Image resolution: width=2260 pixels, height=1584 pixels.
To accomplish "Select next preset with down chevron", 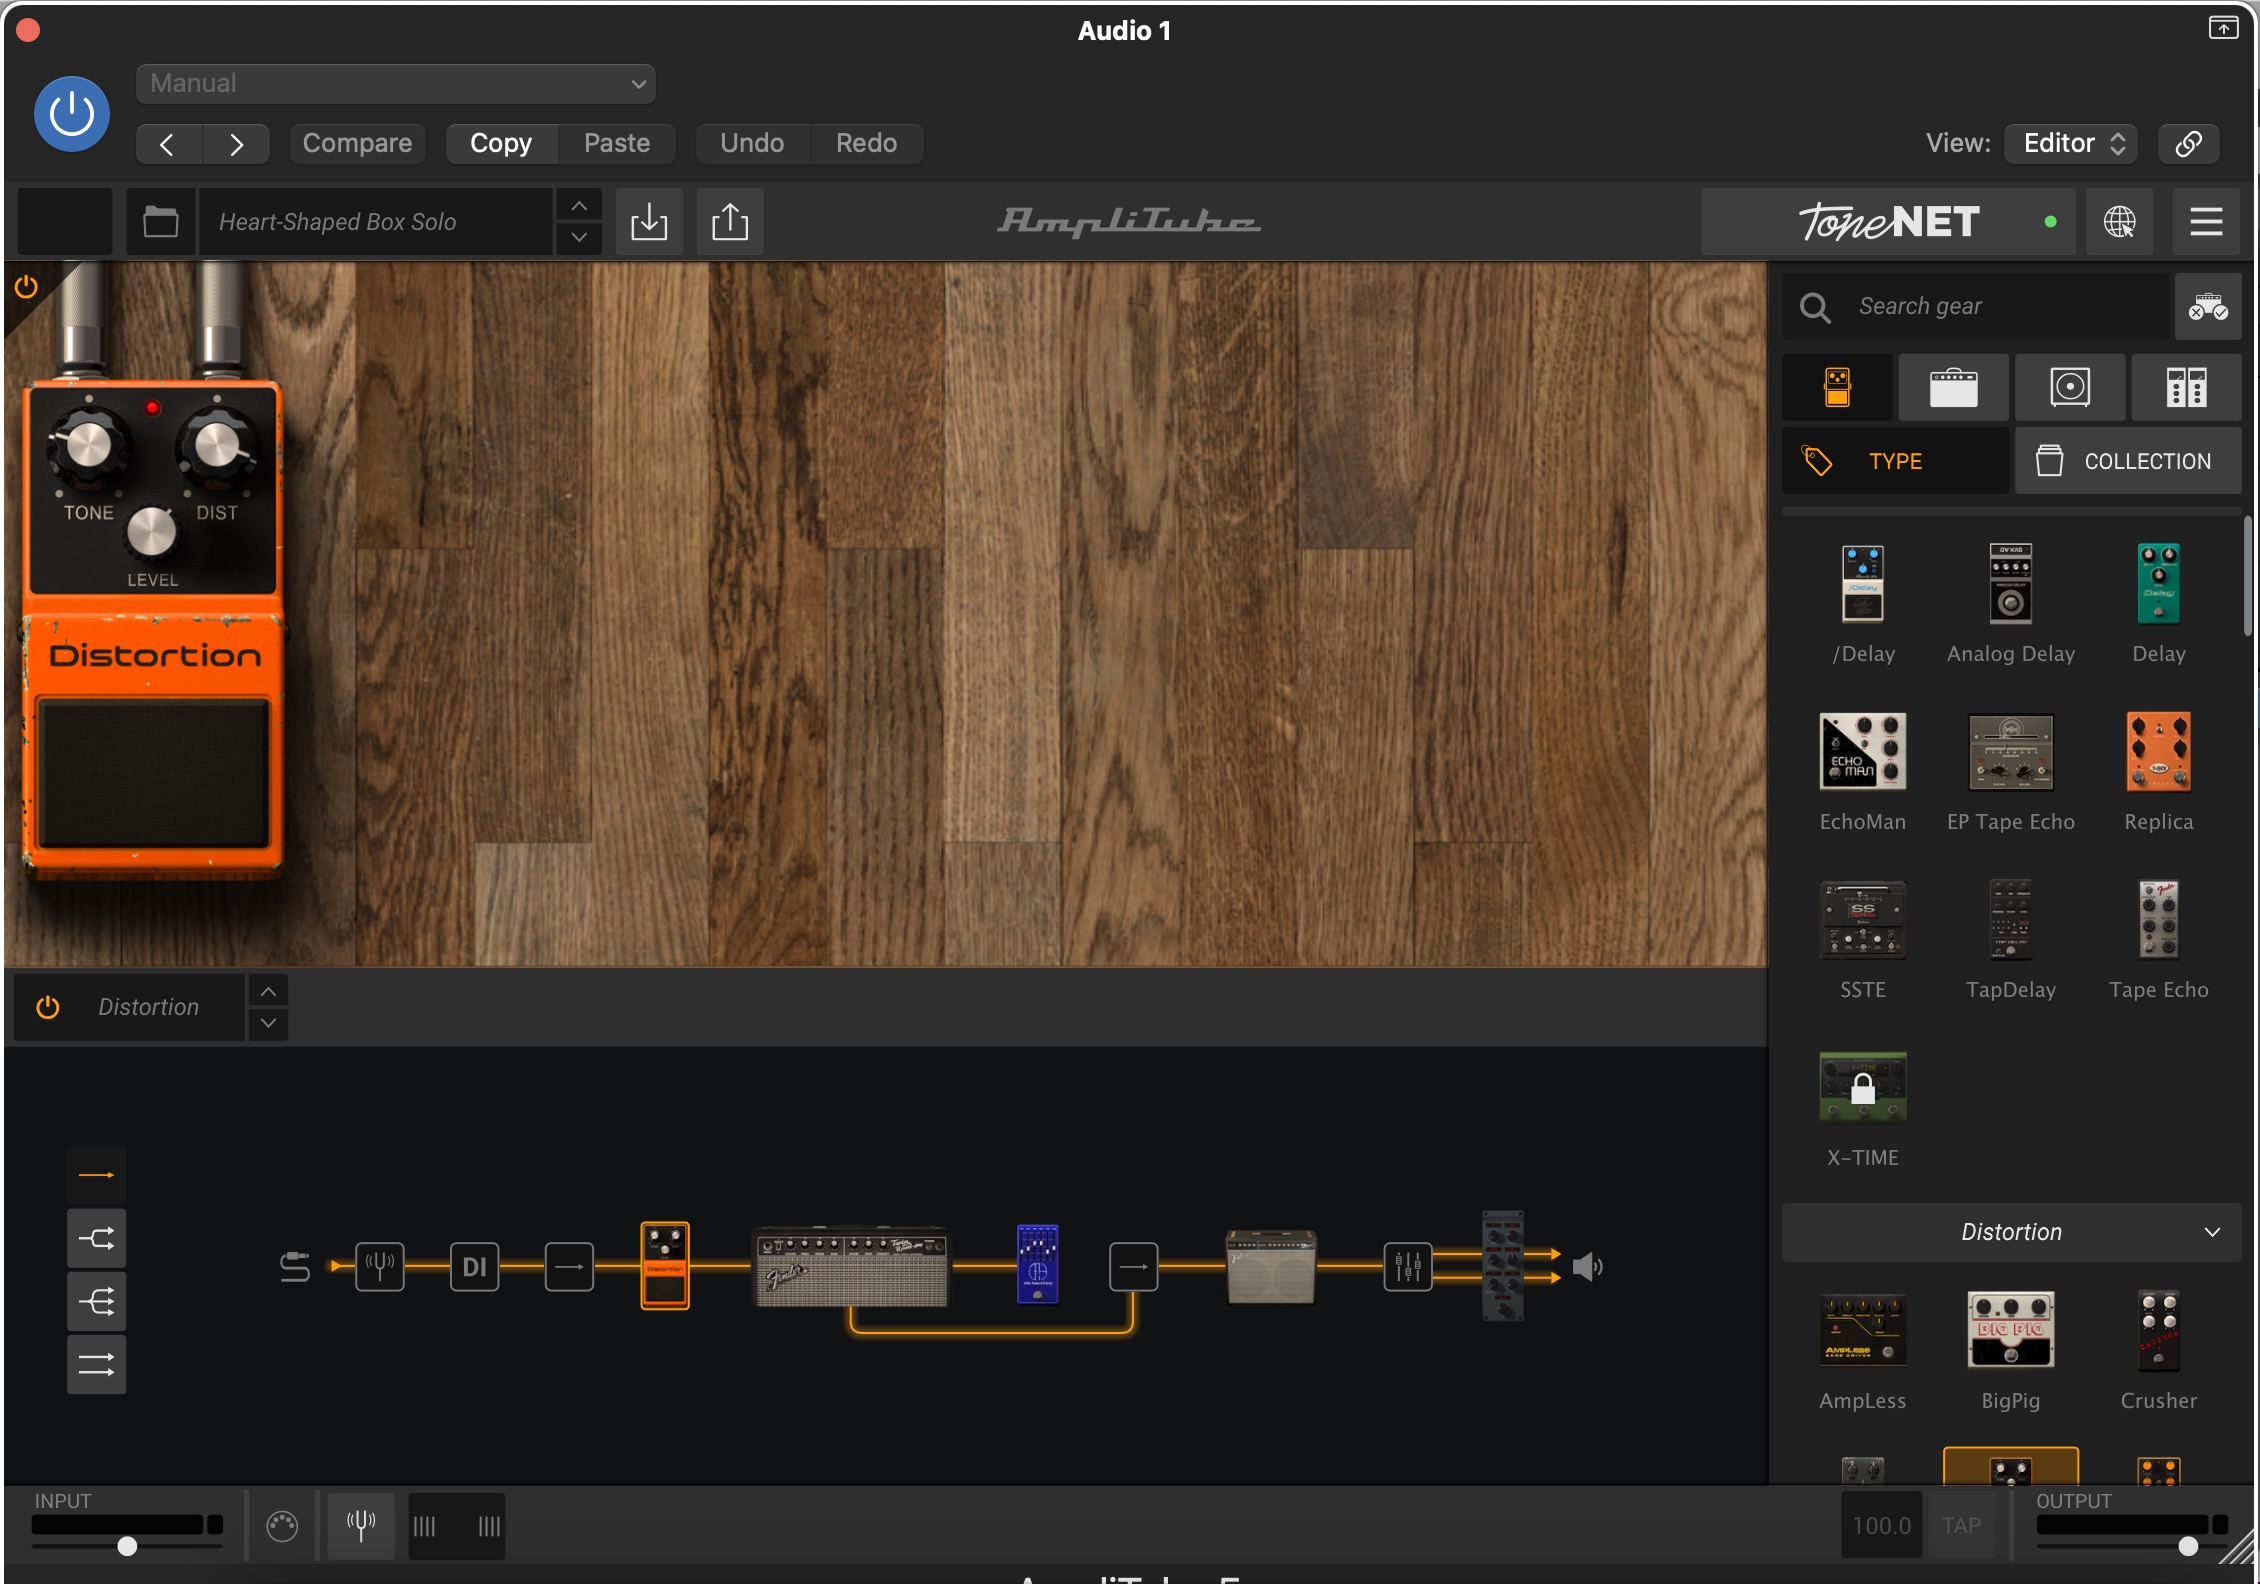I will (x=579, y=237).
